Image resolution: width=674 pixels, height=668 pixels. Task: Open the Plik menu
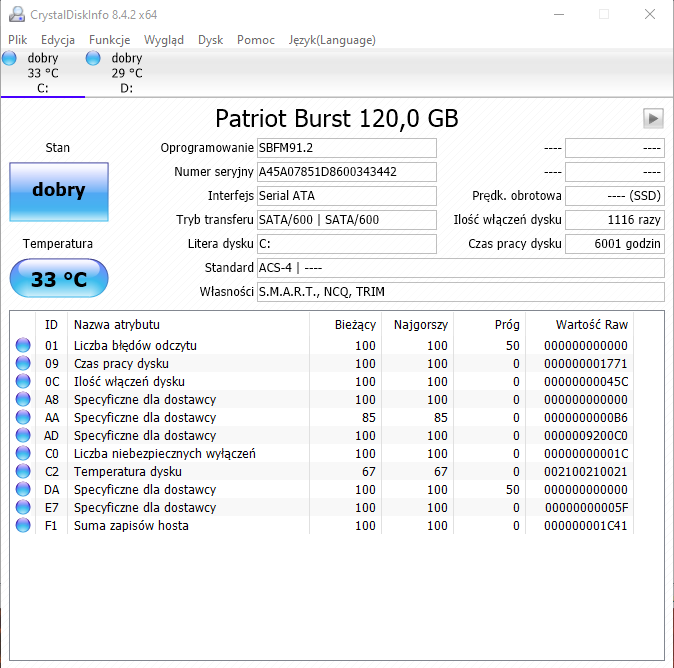pyautogui.click(x=18, y=40)
